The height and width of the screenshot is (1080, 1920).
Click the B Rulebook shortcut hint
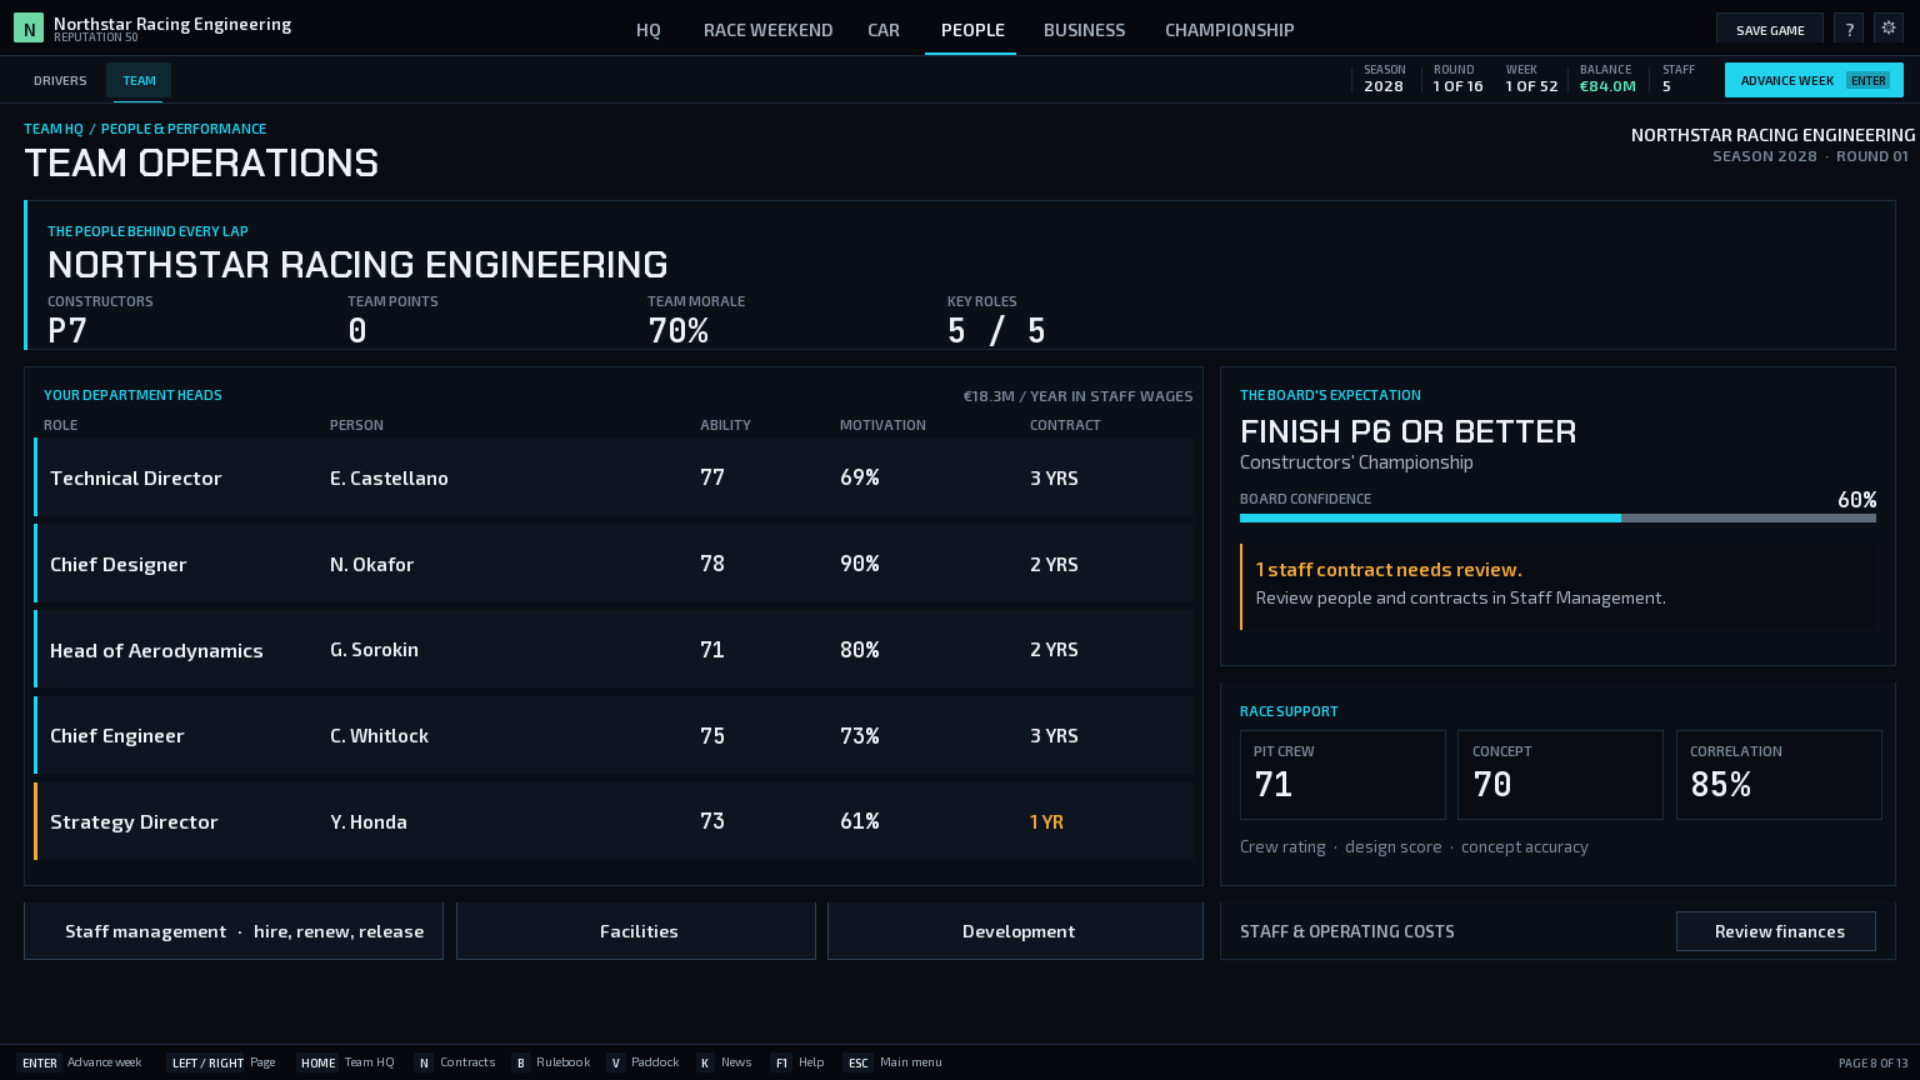[551, 1062]
